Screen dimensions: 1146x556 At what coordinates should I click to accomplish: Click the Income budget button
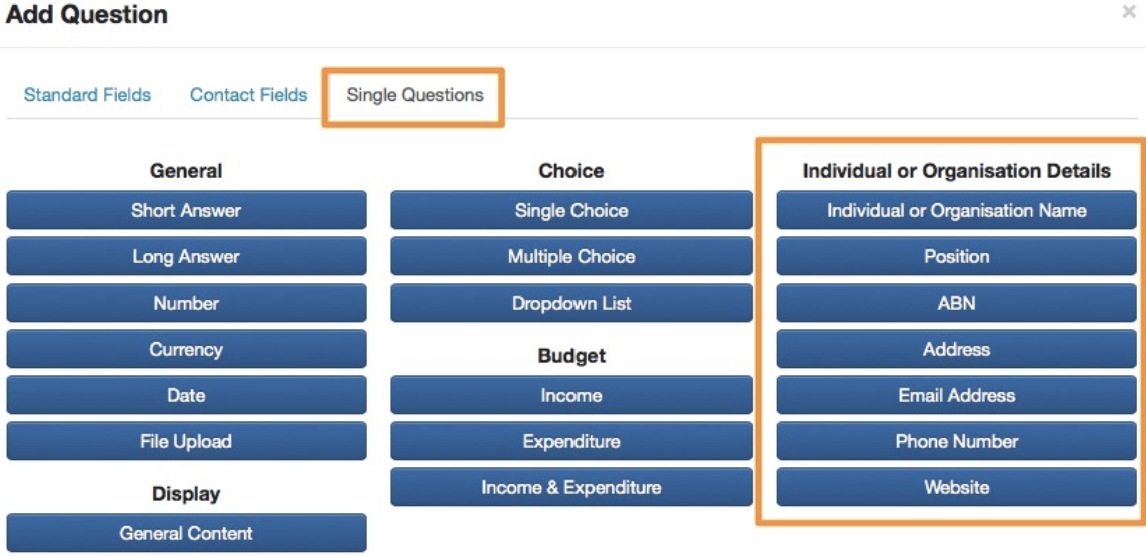pyautogui.click(x=571, y=395)
